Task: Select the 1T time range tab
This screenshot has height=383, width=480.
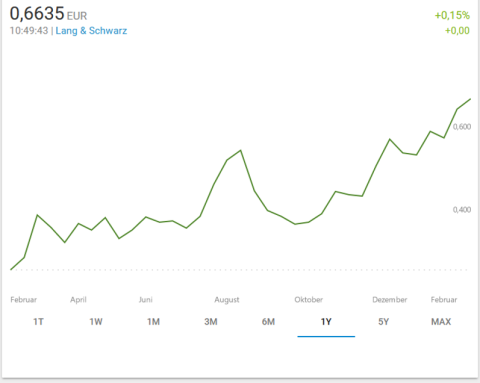Action: (x=38, y=322)
